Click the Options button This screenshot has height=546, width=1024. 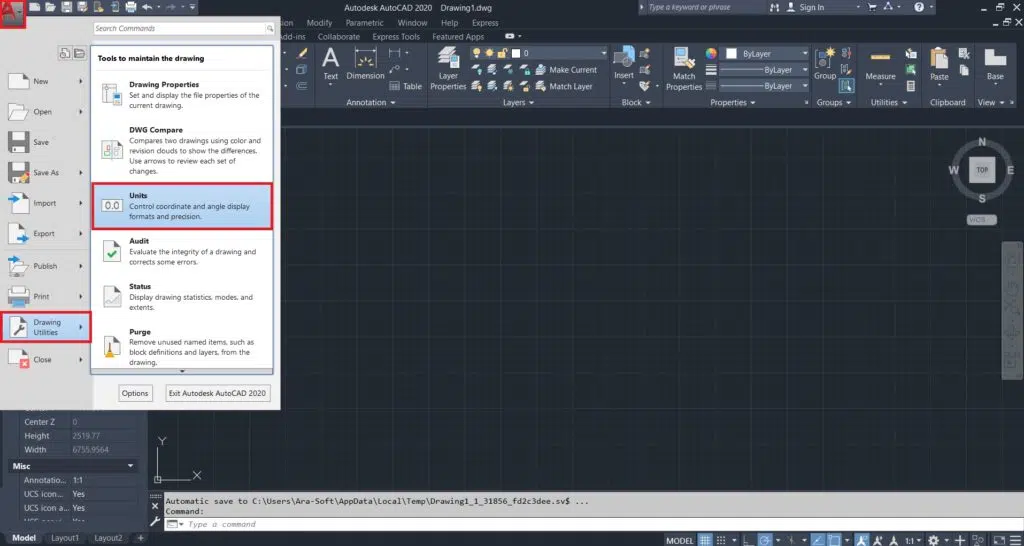[x=135, y=393]
